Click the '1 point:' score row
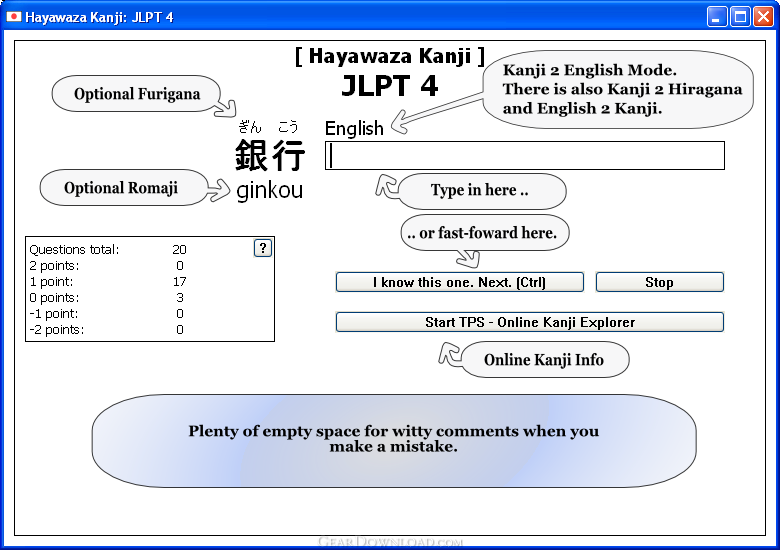Viewport: 780px width, 550px height. click(x=107, y=281)
